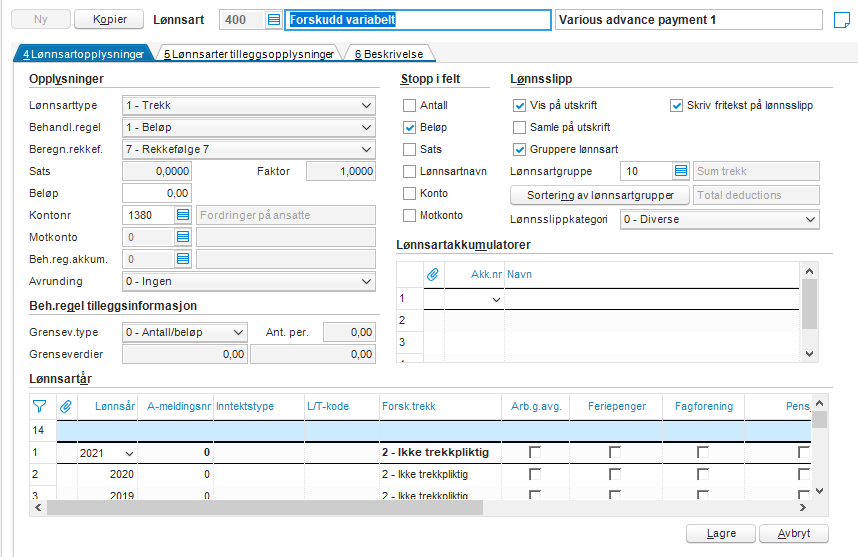The height and width of the screenshot is (557, 858).
Task: Open Beh.reg.akkum. lookup list icon
Action: click(183, 259)
